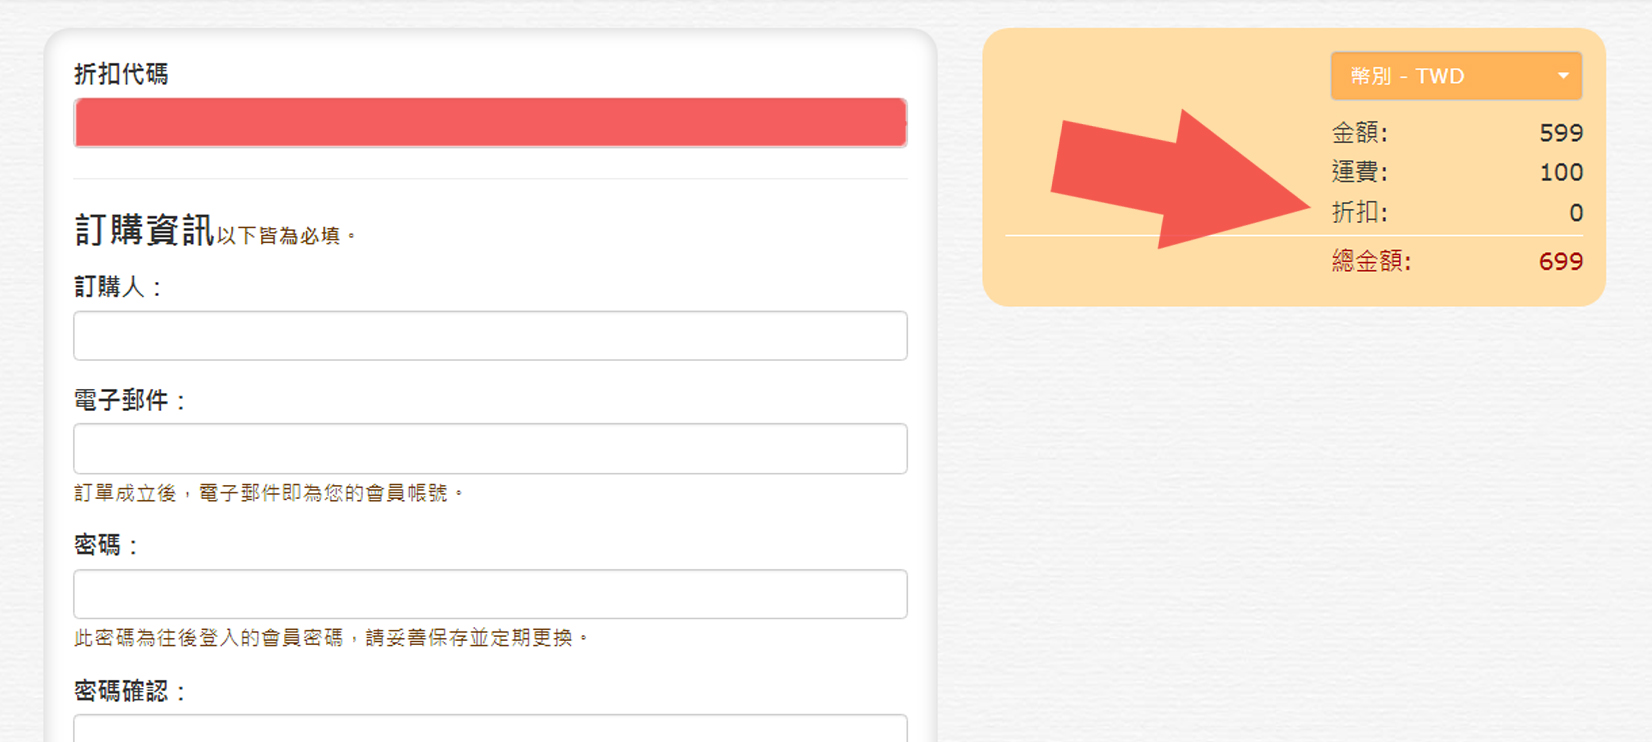This screenshot has width=1652, height=742.
Task: Click the 密碼確認 confirm password field
Action: click(x=490, y=728)
